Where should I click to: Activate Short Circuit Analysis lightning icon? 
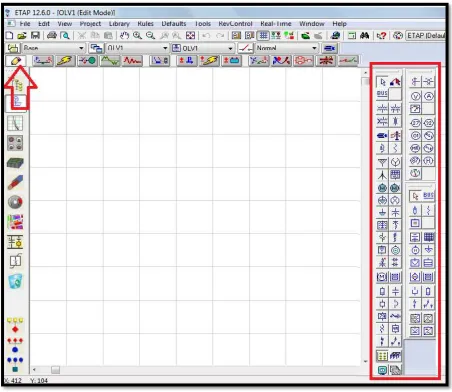pos(65,61)
